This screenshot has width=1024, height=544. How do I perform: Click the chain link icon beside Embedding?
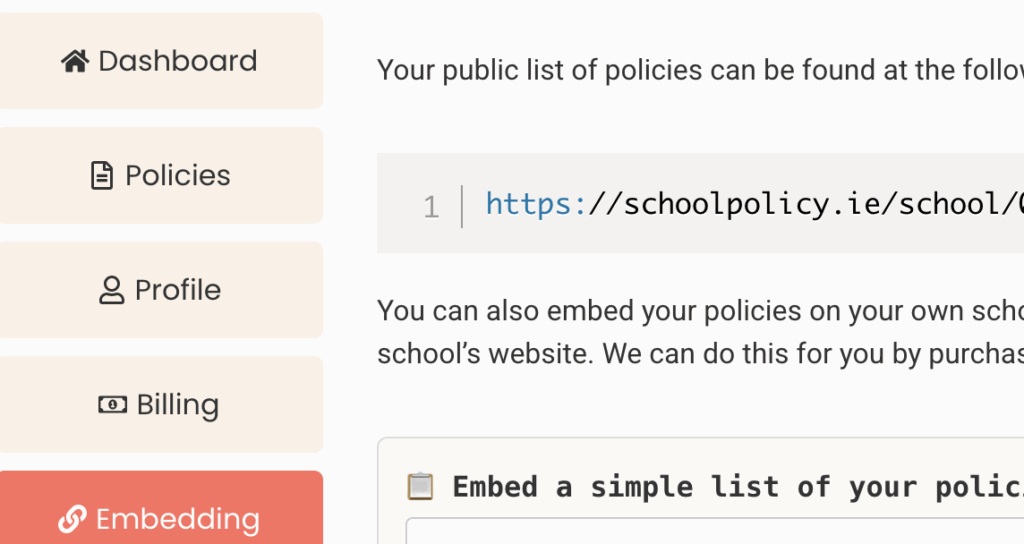coord(72,519)
